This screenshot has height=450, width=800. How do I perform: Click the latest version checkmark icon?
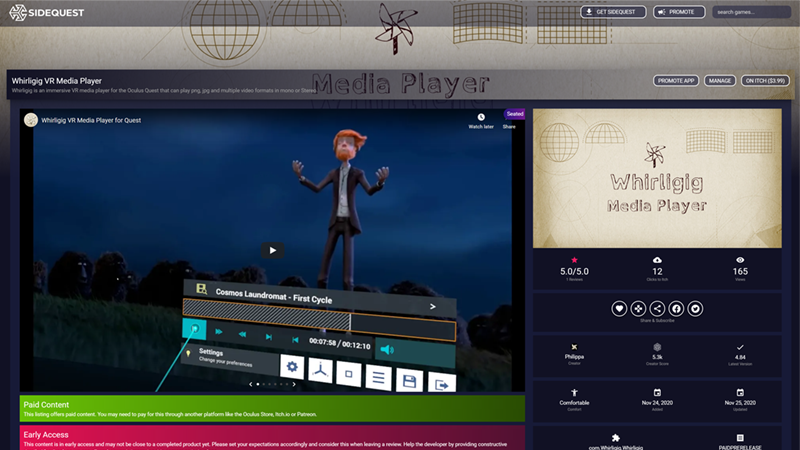[x=740, y=347]
